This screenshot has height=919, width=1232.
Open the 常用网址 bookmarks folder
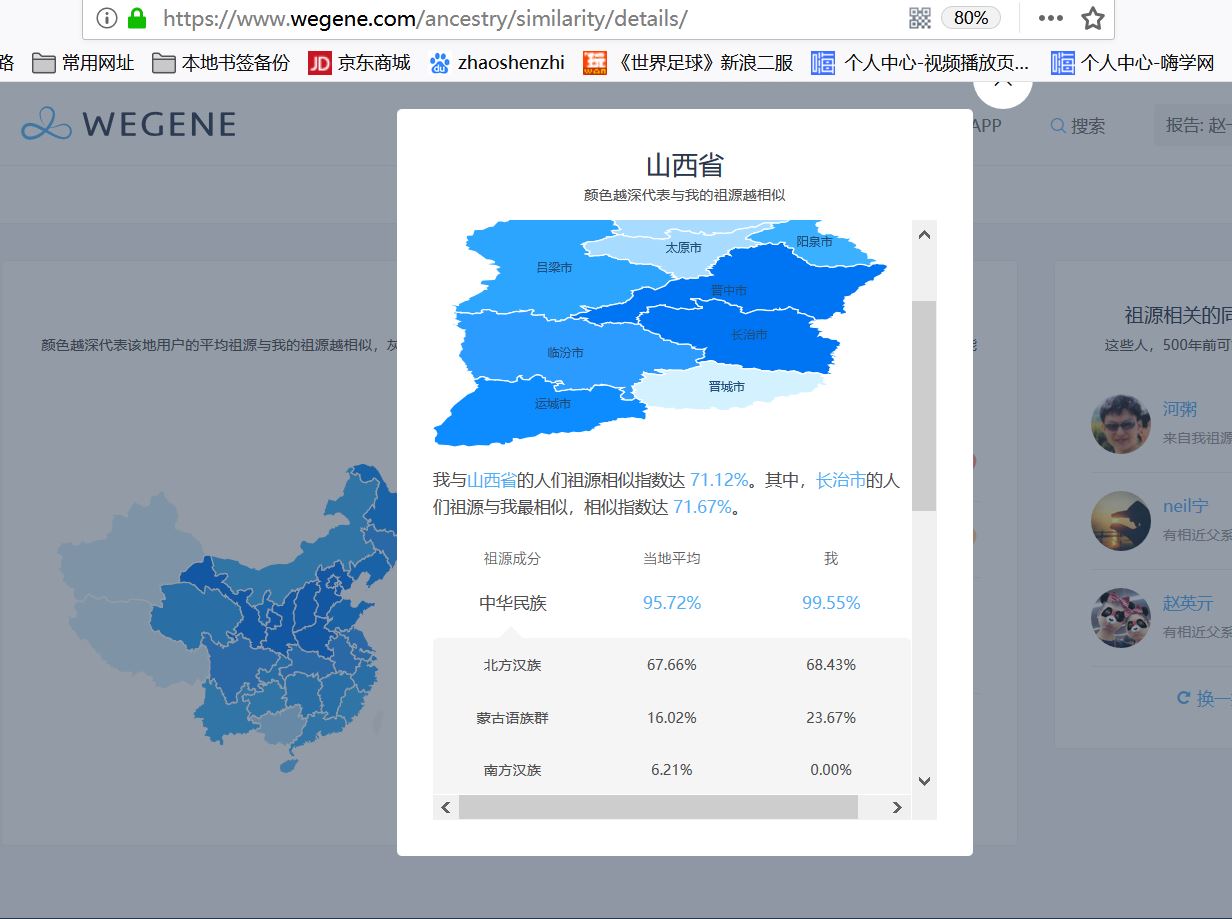83,63
